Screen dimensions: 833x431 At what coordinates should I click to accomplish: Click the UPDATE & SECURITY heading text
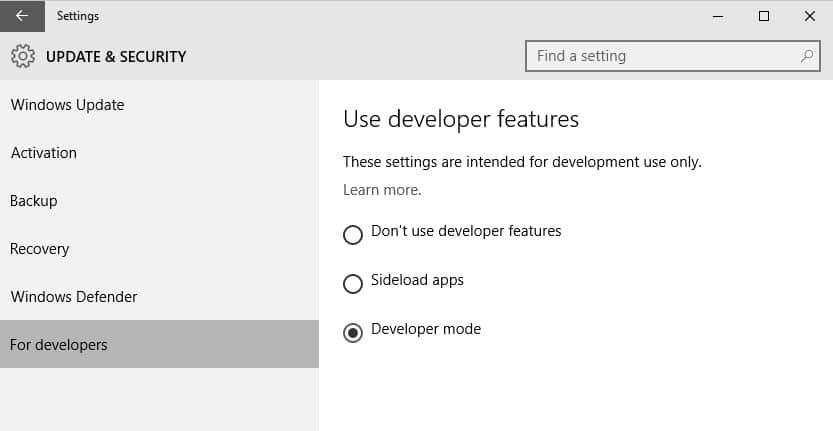click(116, 57)
